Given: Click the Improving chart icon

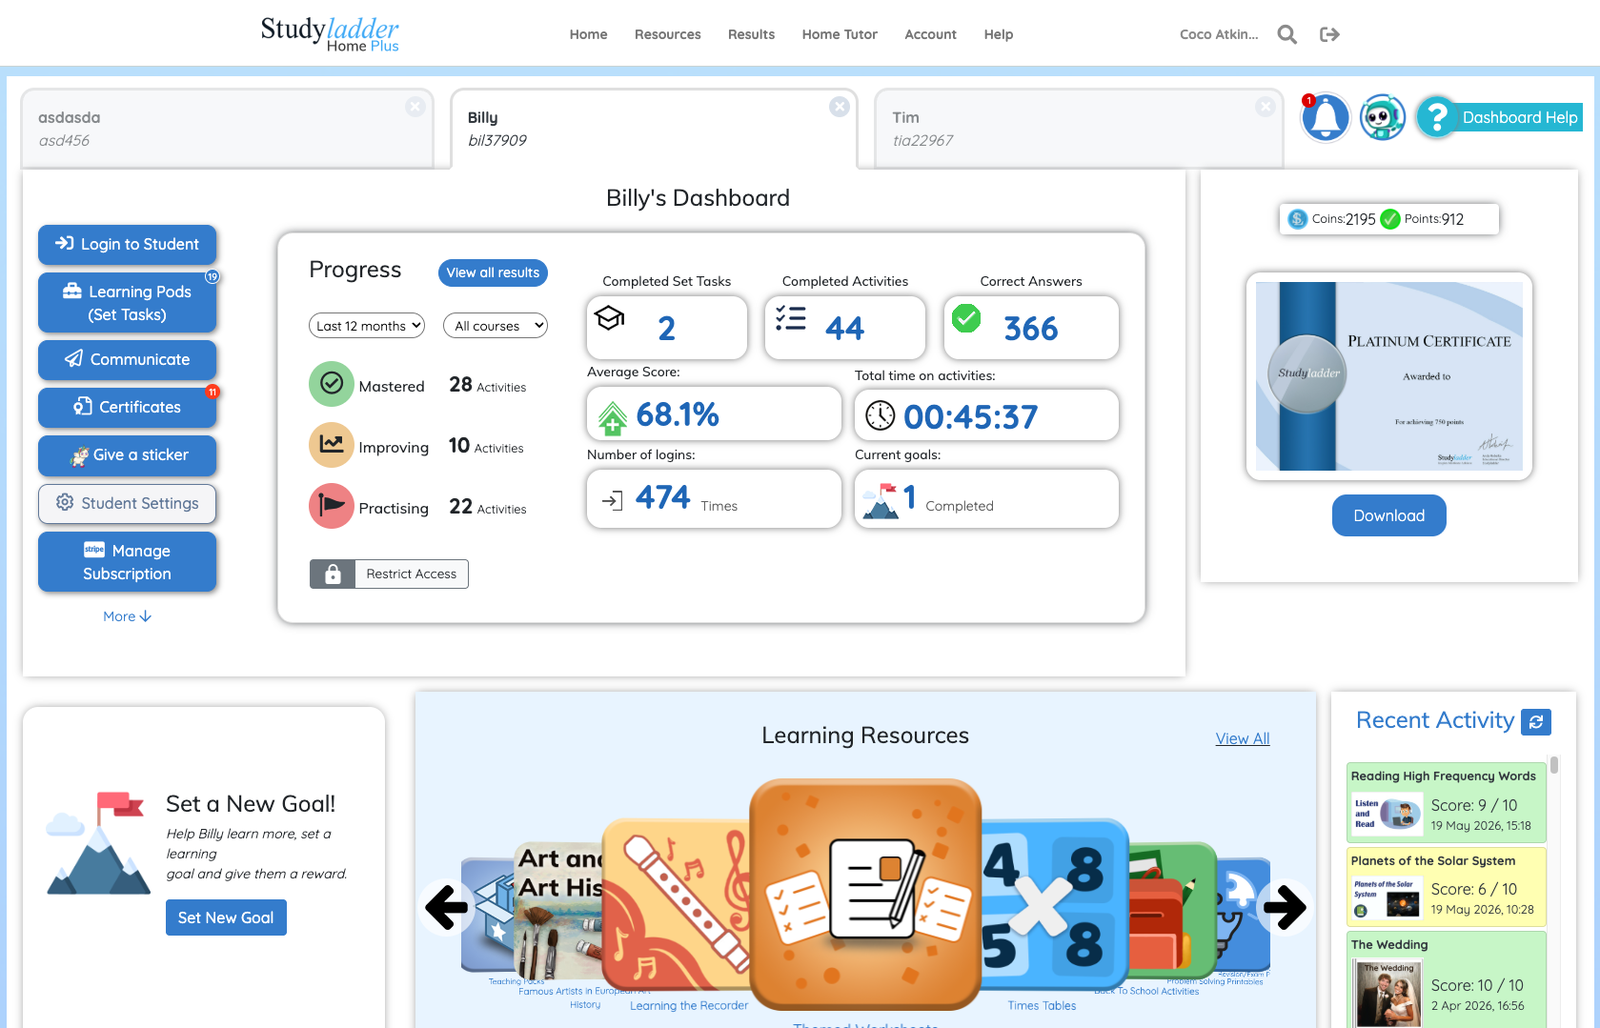Looking at the screenshot, I should click(x=331, y=445).
